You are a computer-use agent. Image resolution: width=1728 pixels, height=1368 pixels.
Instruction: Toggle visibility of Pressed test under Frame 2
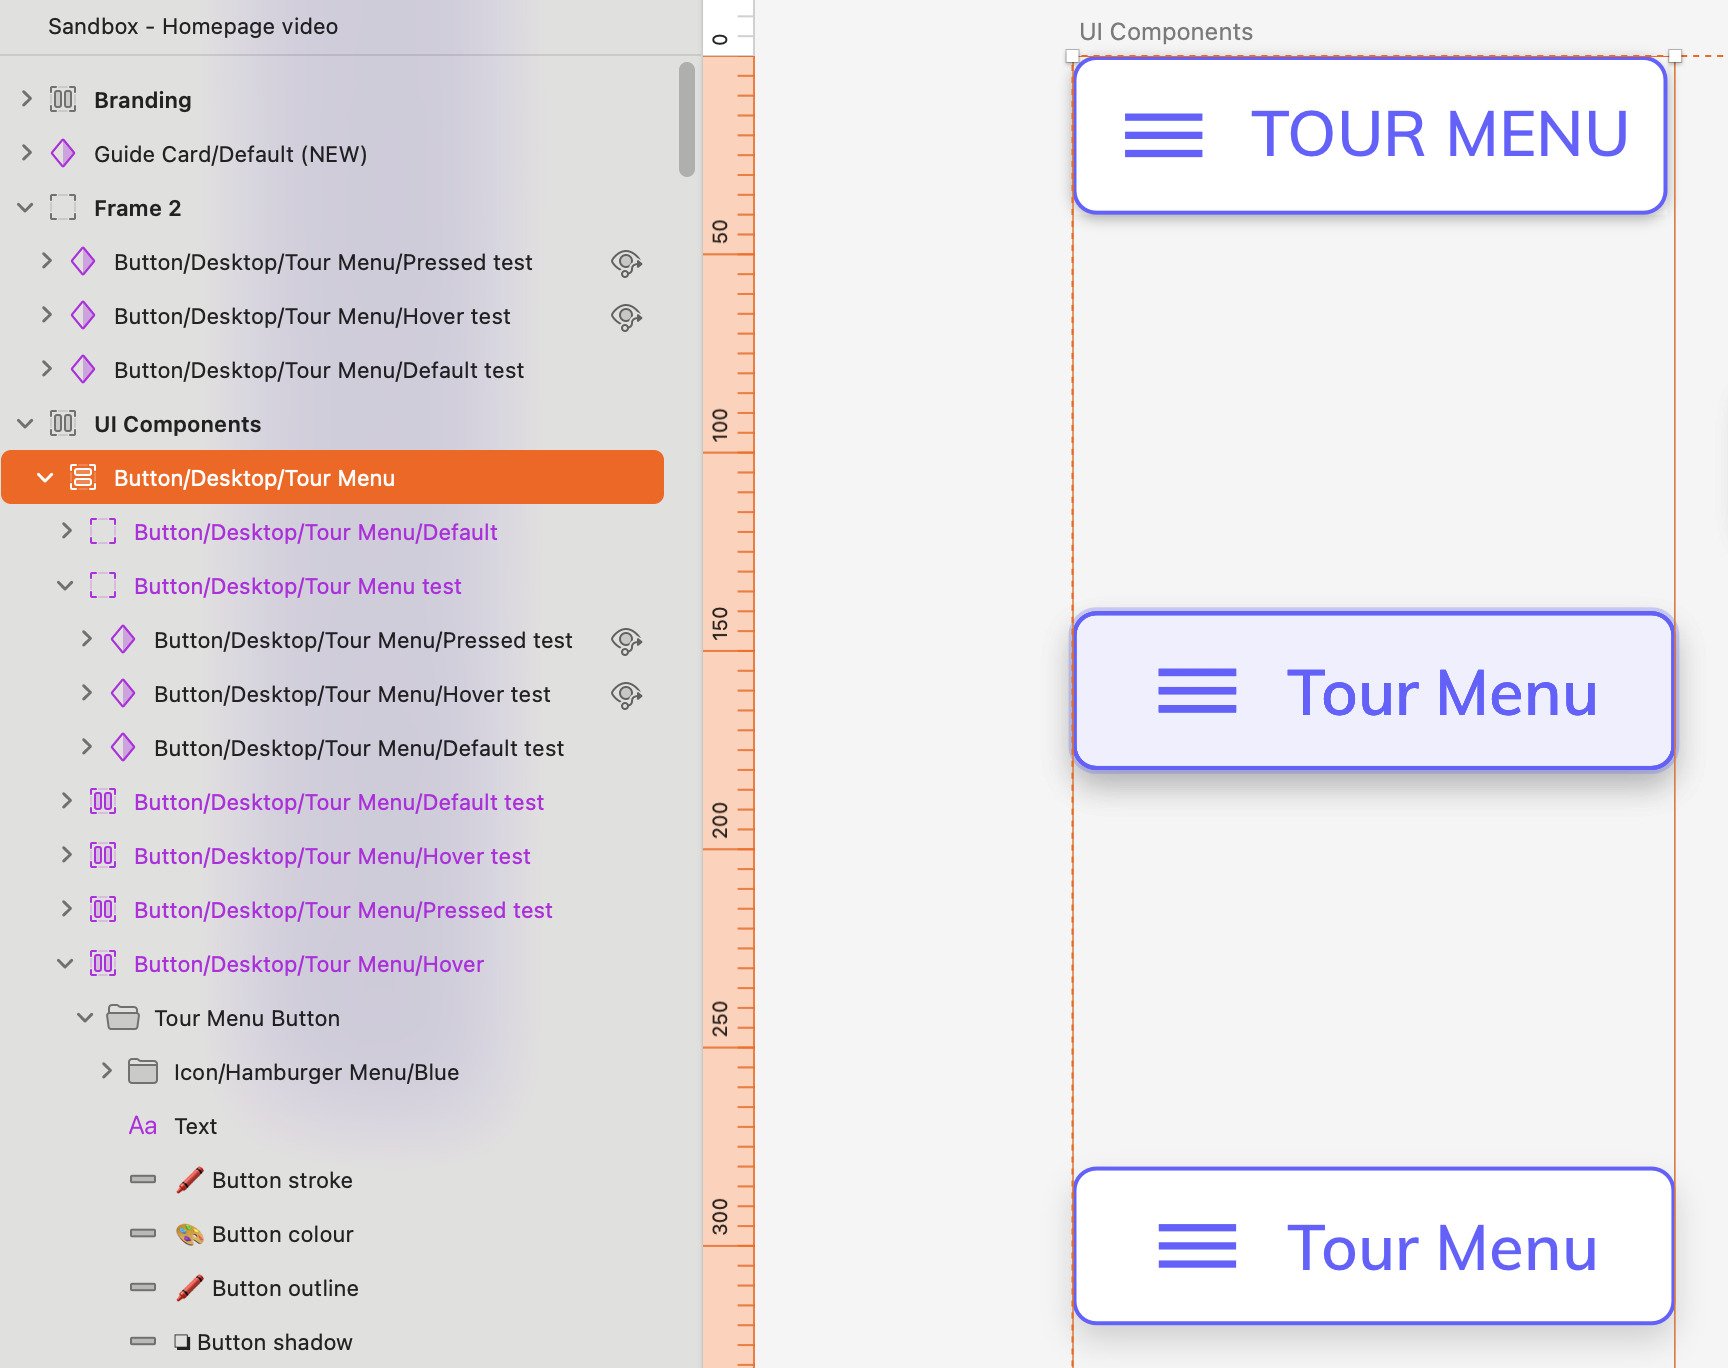[x=626, y=262]
